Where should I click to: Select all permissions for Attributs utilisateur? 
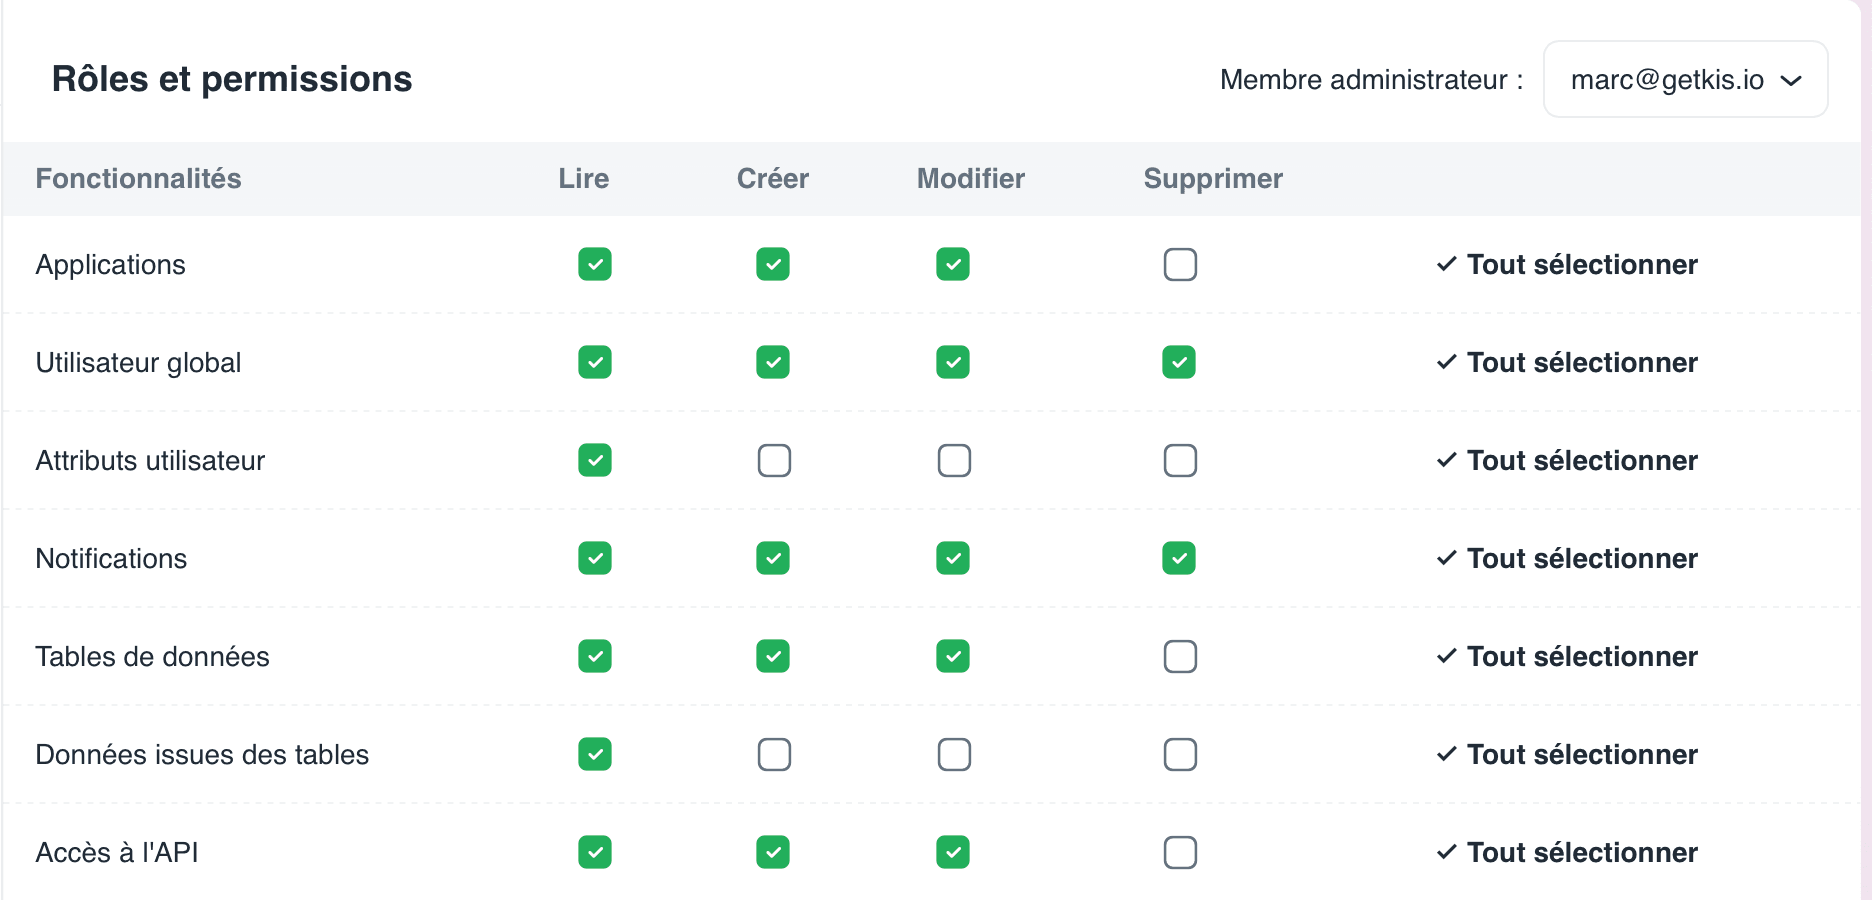[x=1567, y=460]
